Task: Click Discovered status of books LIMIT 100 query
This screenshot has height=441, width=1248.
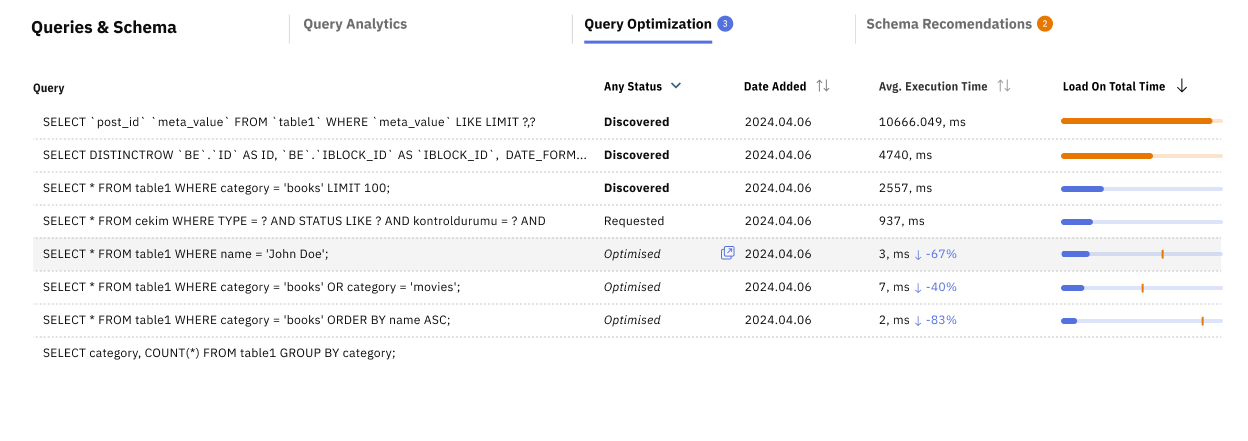Action: point(636,188)
